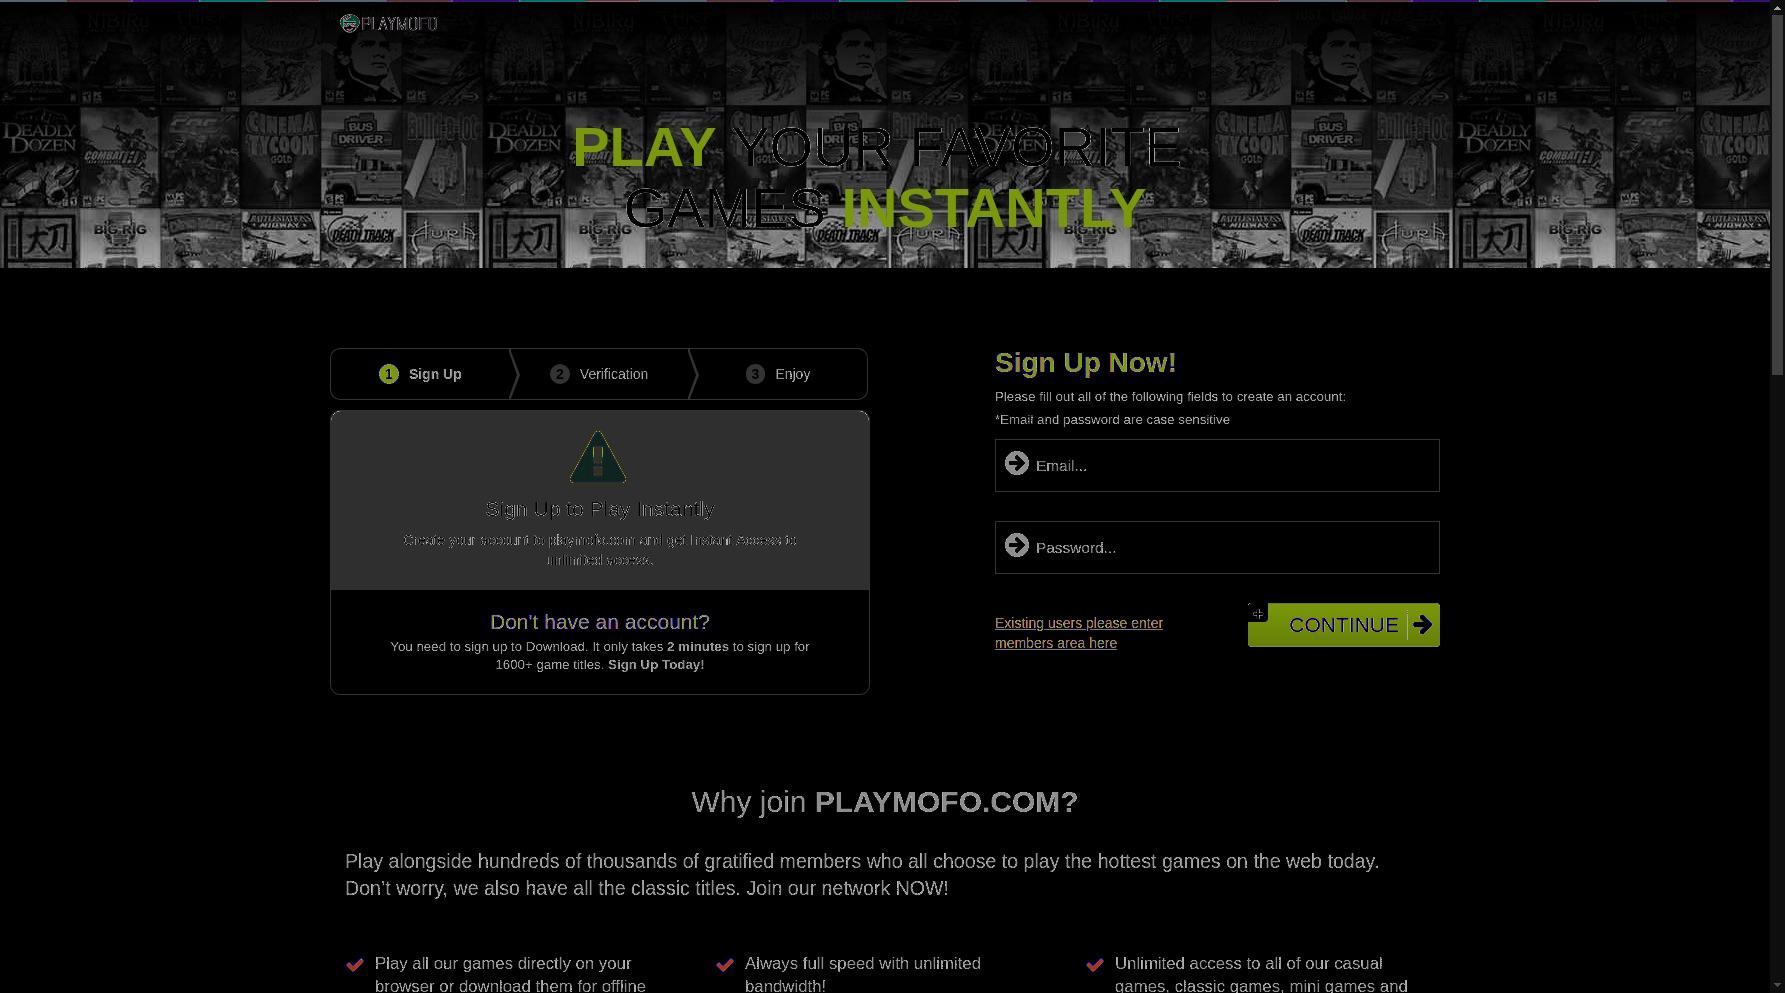Click the arrow icon in Email field

coord(1017,463)
